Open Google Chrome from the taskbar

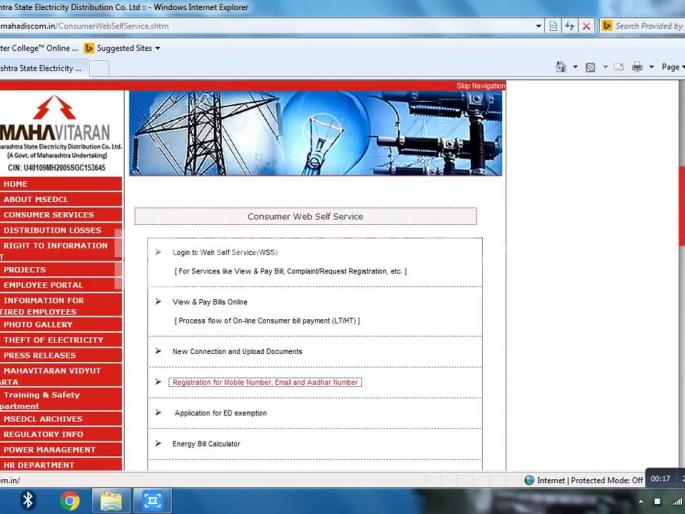[x=69, y=500]
